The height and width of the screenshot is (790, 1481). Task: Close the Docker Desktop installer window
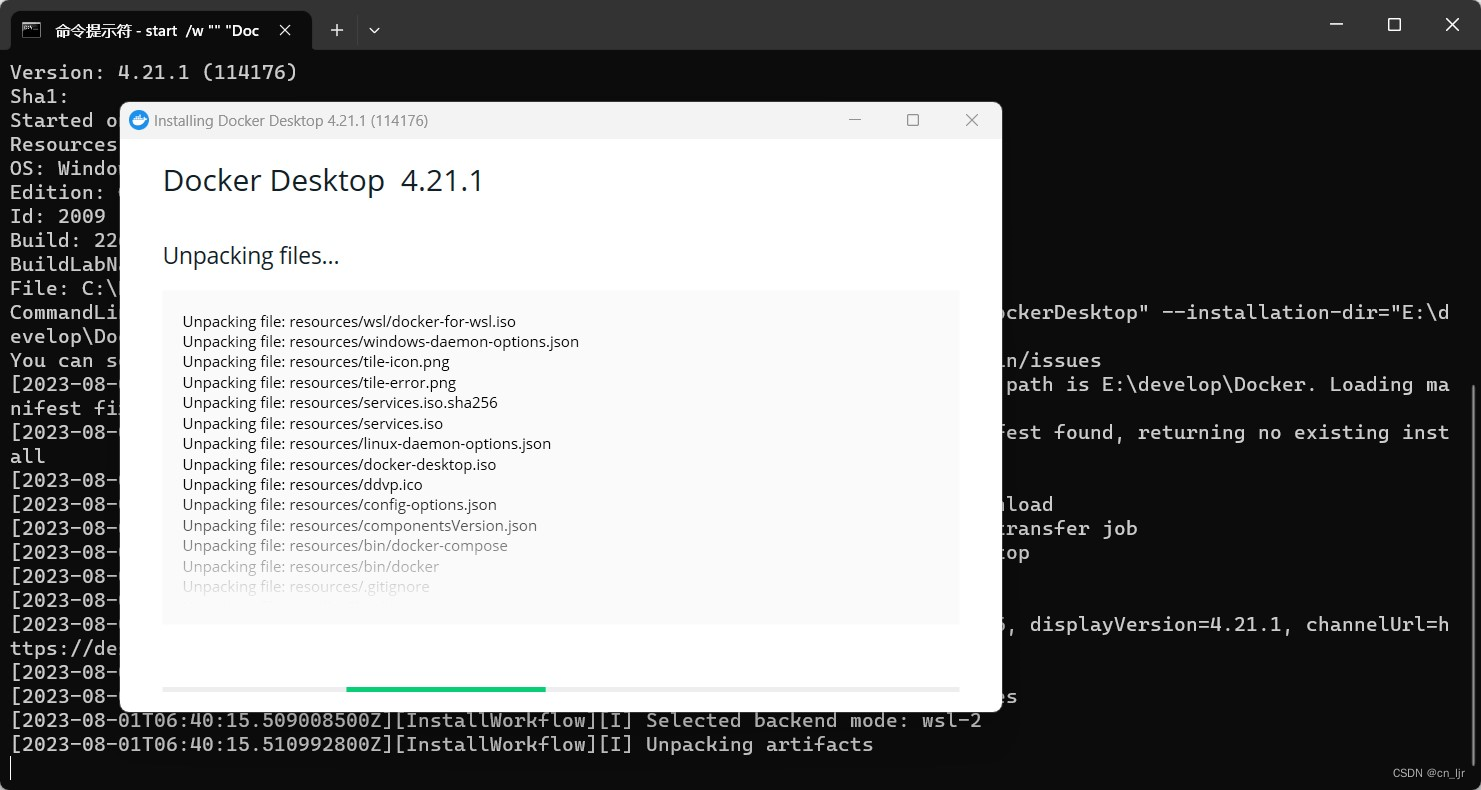click(971, 120)
